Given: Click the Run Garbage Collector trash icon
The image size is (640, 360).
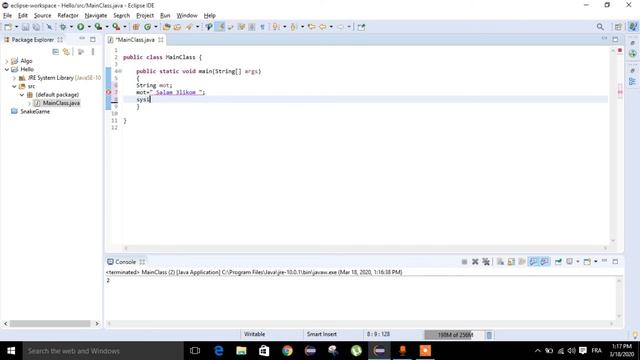Looking at the screenshot, I should pyautogui.click(x=489, y=335).
